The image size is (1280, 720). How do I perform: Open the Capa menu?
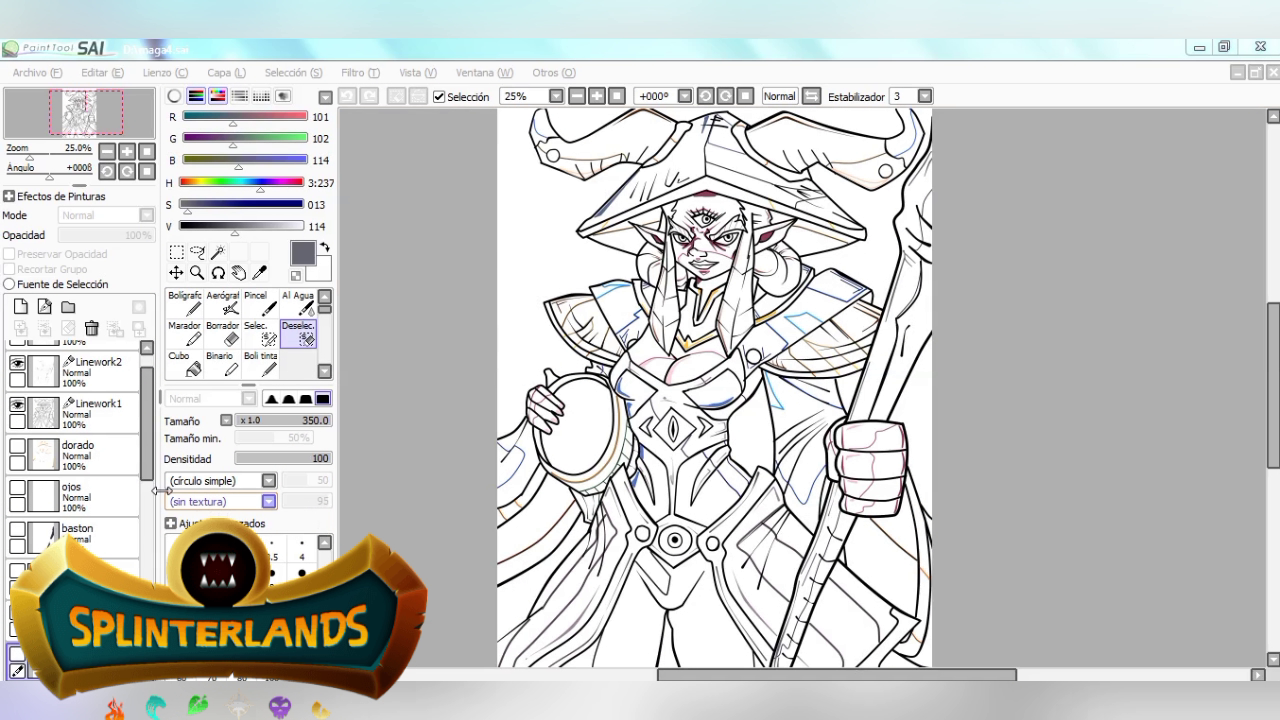(x=226, y=73)
